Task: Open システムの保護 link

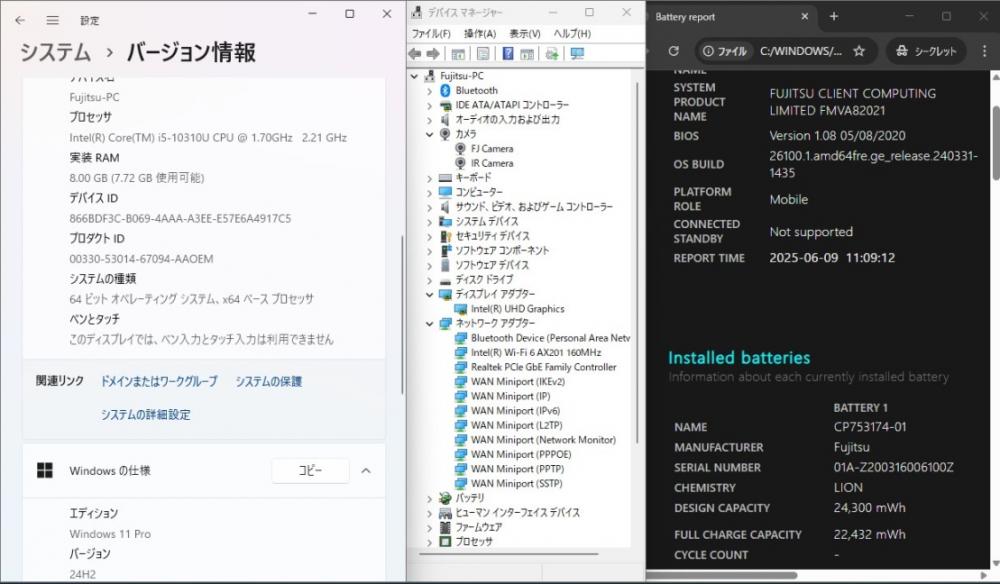Action: (x=268, y=381)
